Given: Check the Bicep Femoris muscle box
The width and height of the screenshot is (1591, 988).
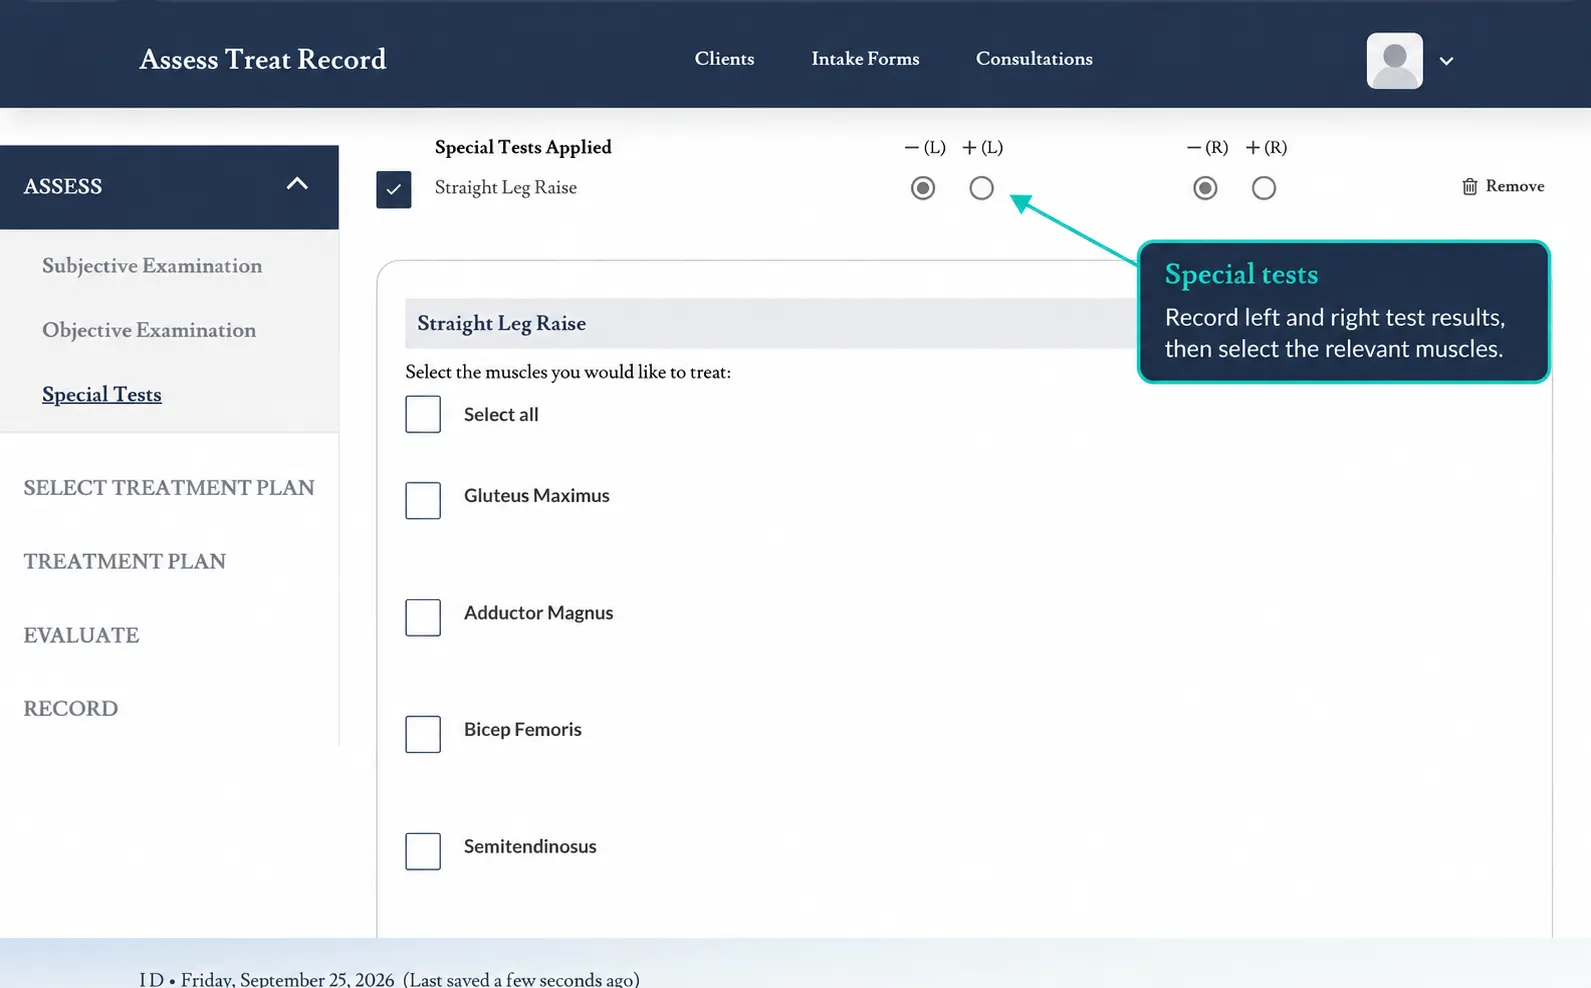Looking at the screenshot, I should click(423, 734).
